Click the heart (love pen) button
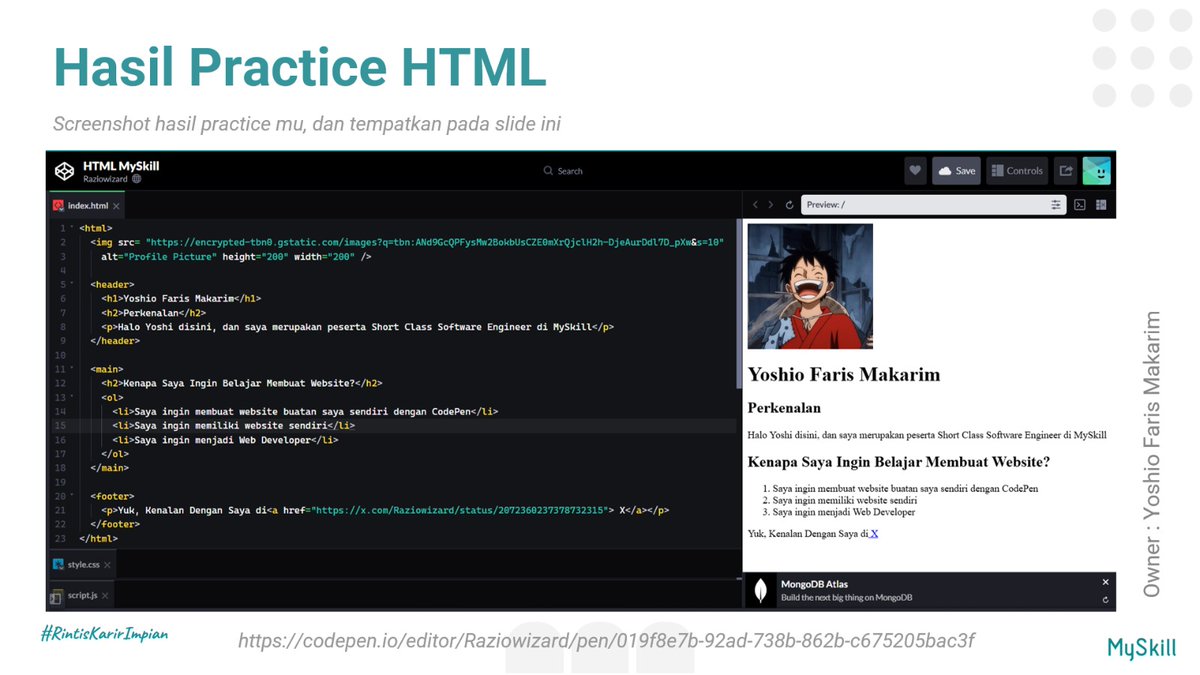 coord(915,171)
